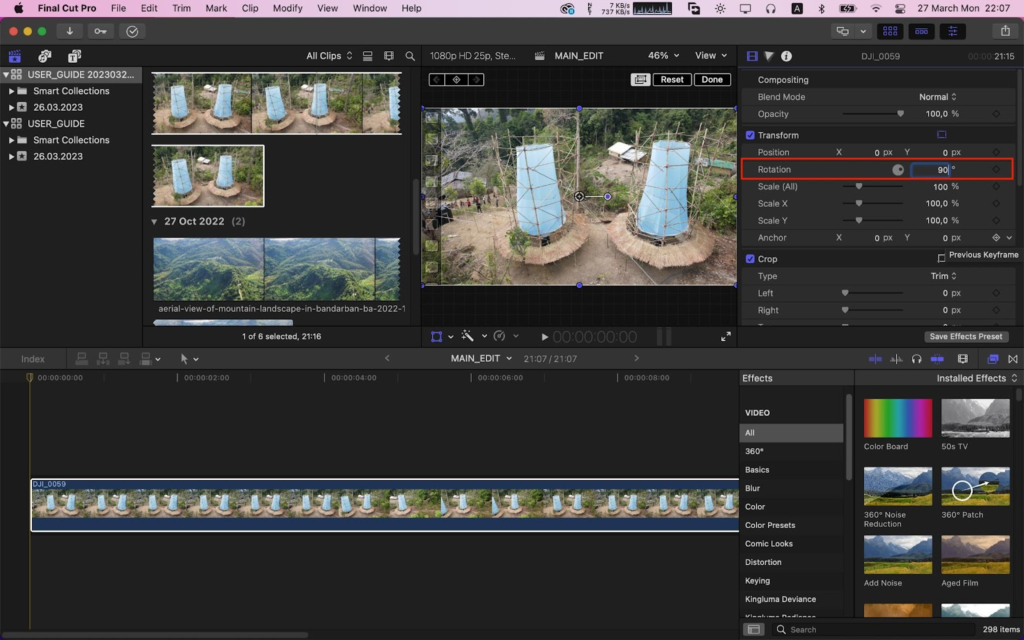Adjust the Opacity slider

tap(873, 114)
